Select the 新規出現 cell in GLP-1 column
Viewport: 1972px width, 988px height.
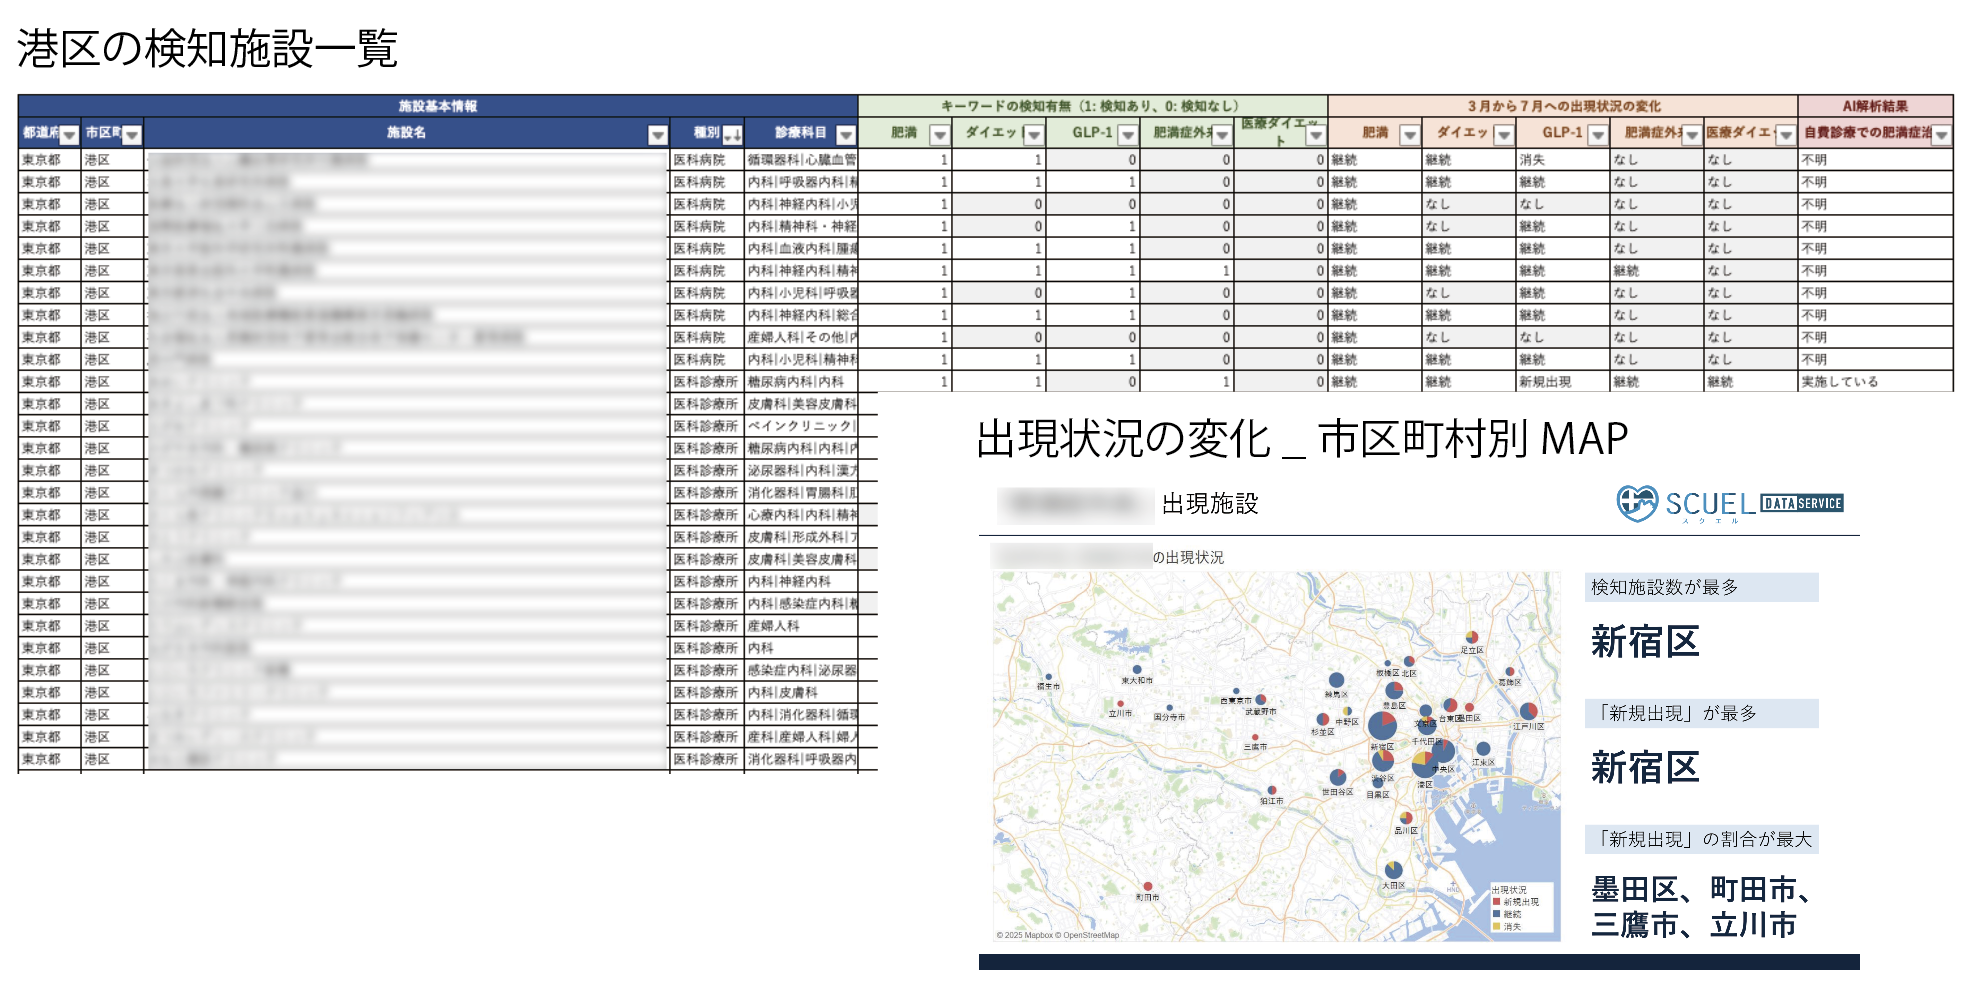pos(1545,382)
